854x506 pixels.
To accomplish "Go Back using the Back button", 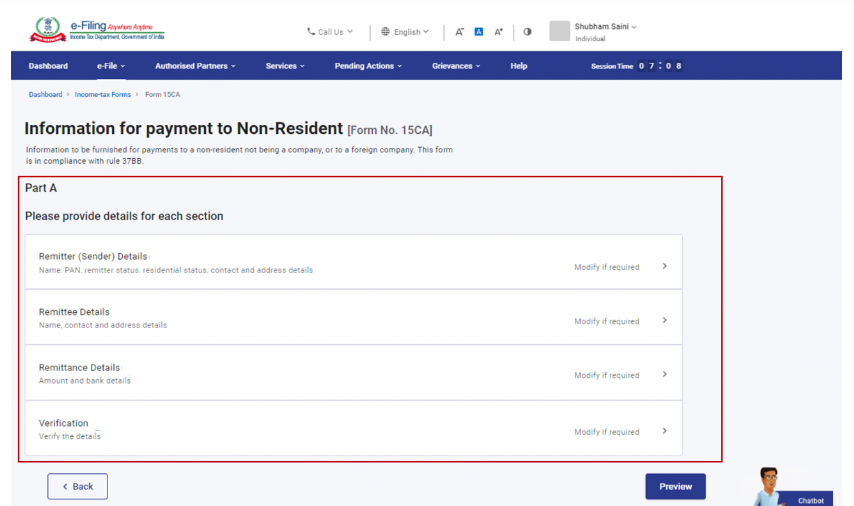I will click(x=77, y=486).
